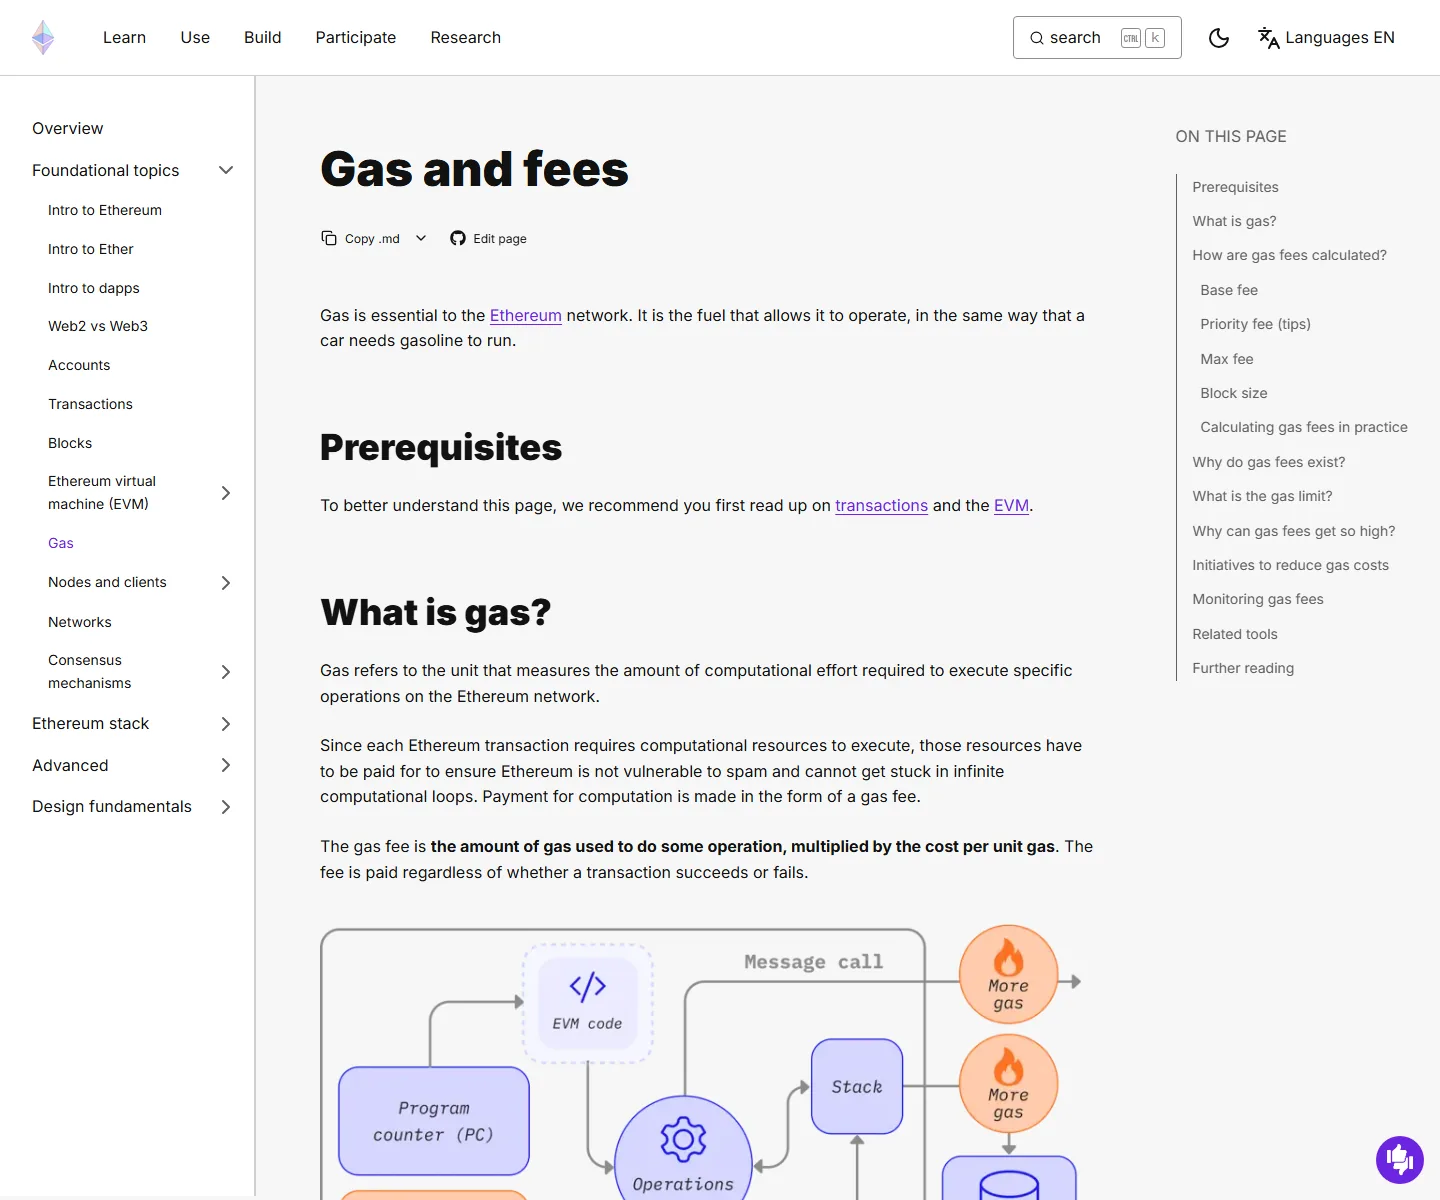
Task: Jump to Initiatives to reduce gas costs
Action: click(1290, 565)
